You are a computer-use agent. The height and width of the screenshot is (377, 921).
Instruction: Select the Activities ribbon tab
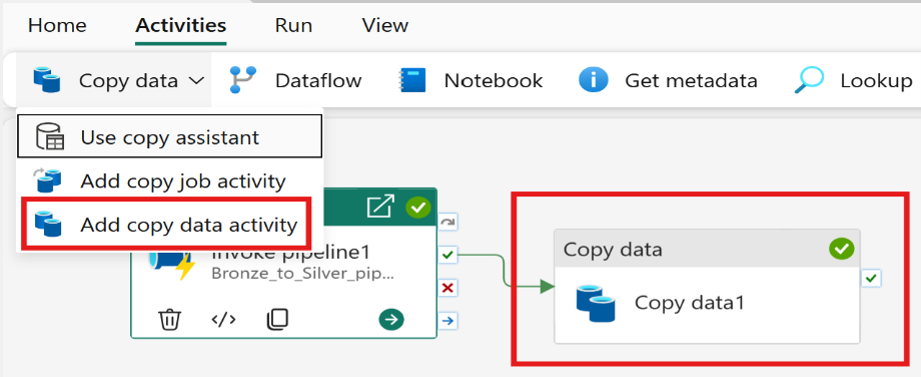[180, 26]
